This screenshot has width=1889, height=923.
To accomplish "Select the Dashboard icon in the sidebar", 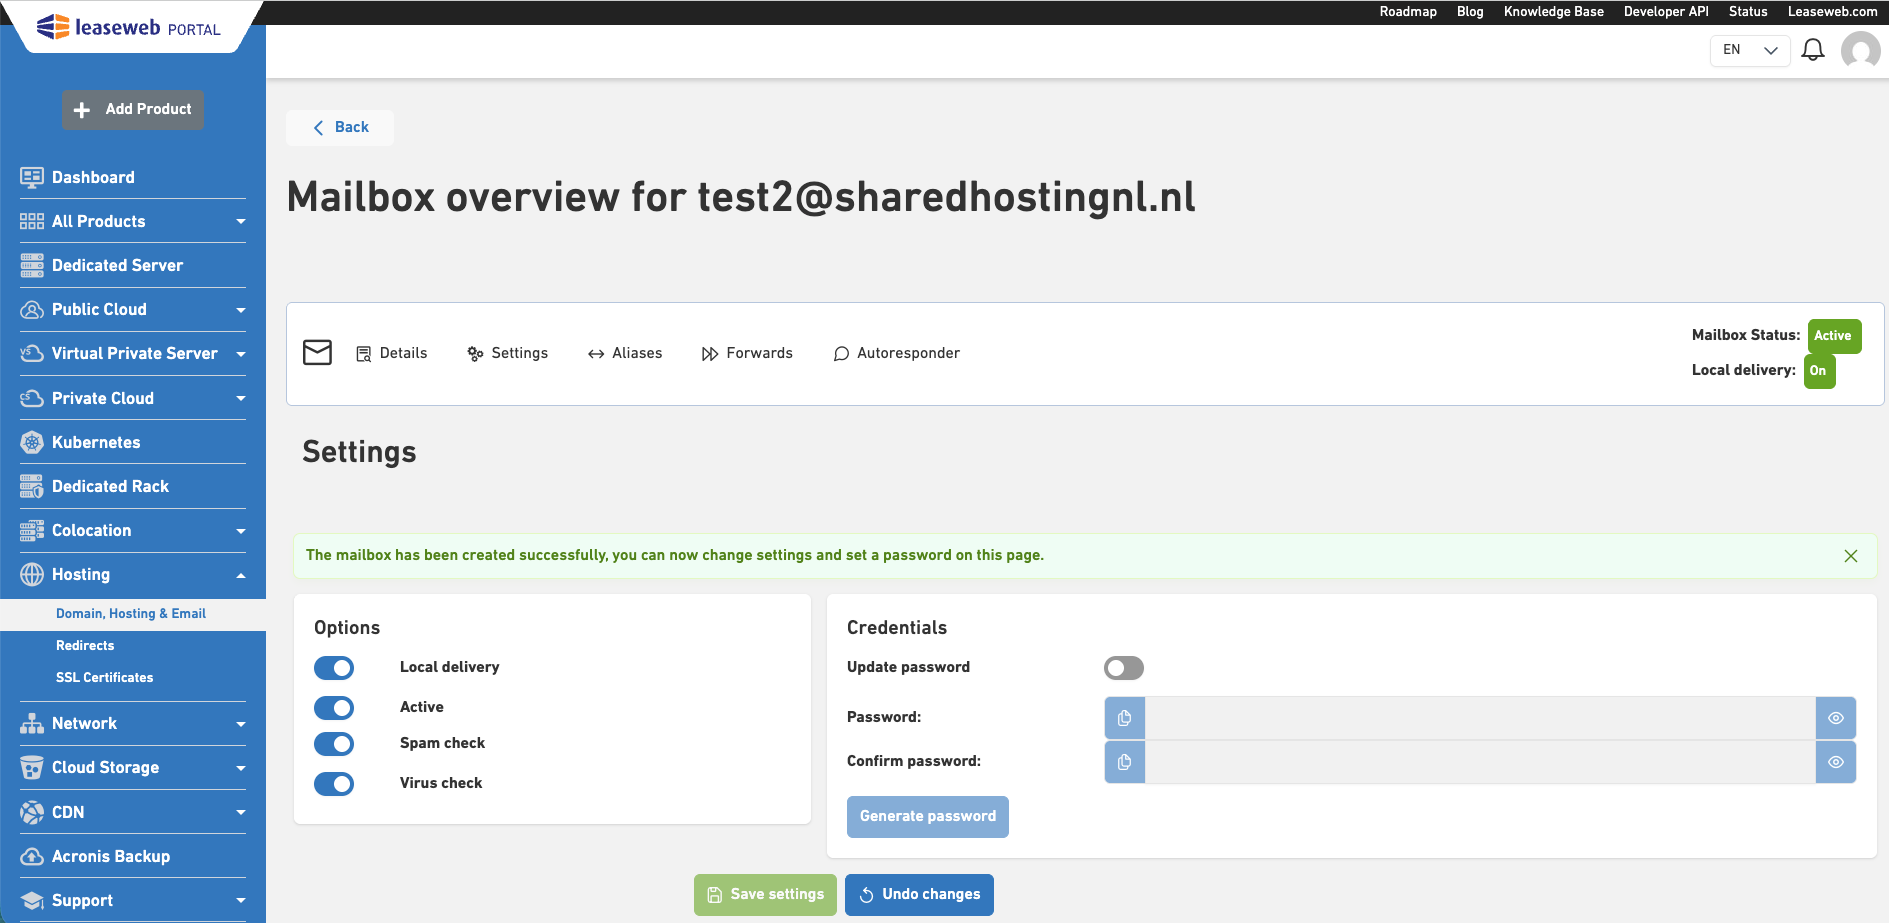I will pyautogui.click(x=31, y=177).
